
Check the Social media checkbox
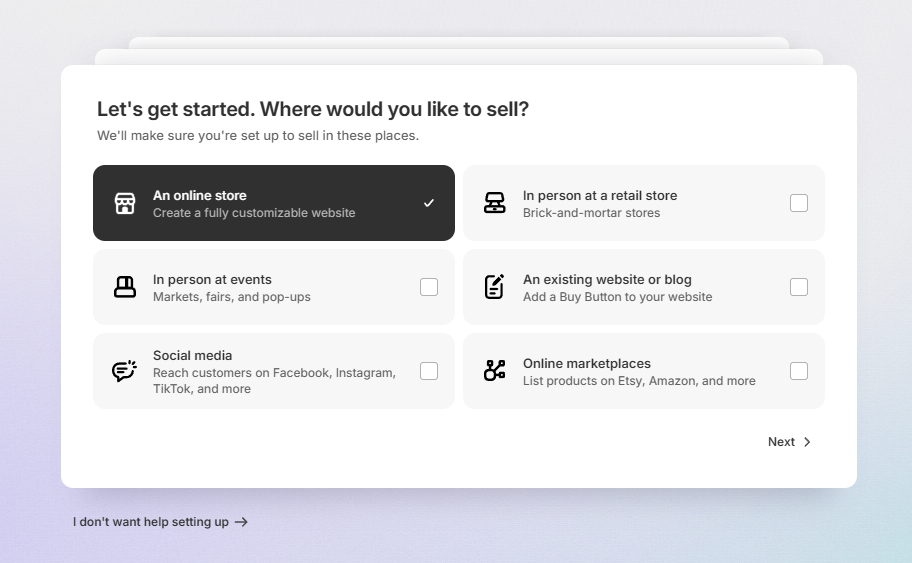[x=429, y=371]
